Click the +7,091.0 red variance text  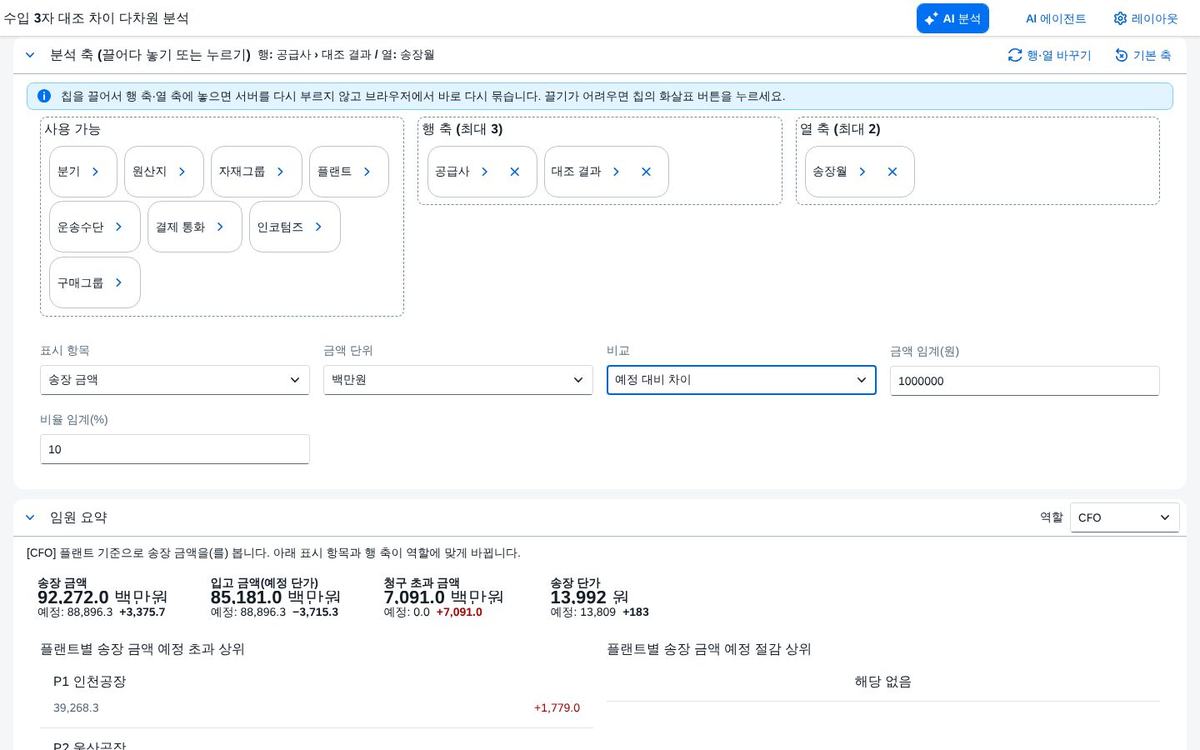pyautogui.click(x=459, y=612)
